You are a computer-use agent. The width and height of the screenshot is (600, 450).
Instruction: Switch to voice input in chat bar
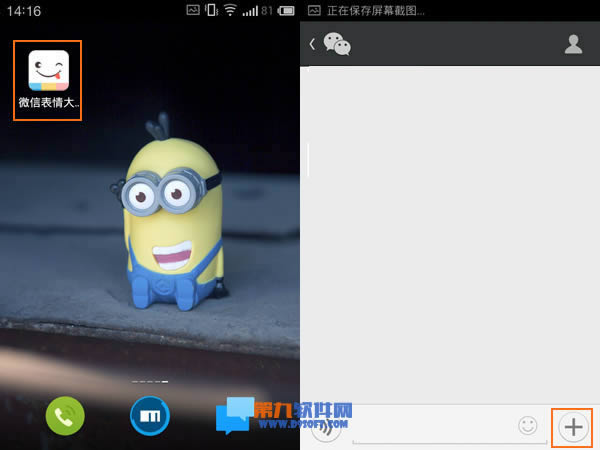pyautogui.click(x=326, y=428)
